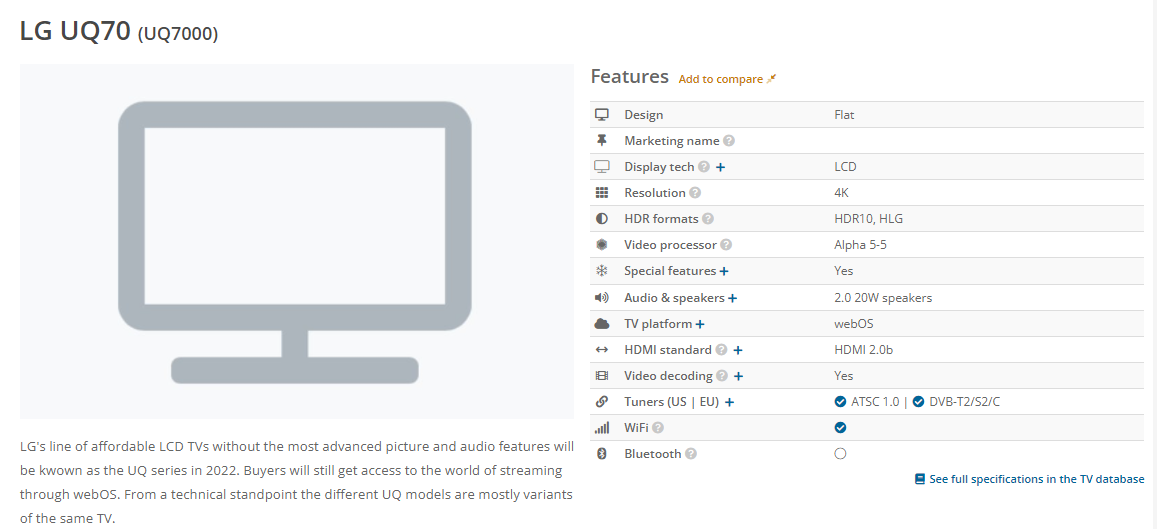
Task: Click the DVB-T2/S2/C checkmark
Action: [x=918, y=402]
